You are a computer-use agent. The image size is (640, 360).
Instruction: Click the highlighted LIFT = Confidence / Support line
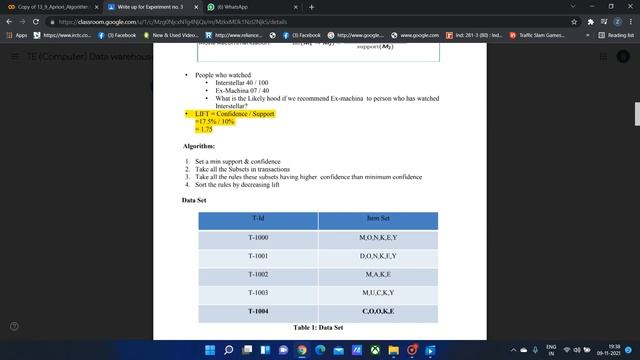tap(235, 114)
